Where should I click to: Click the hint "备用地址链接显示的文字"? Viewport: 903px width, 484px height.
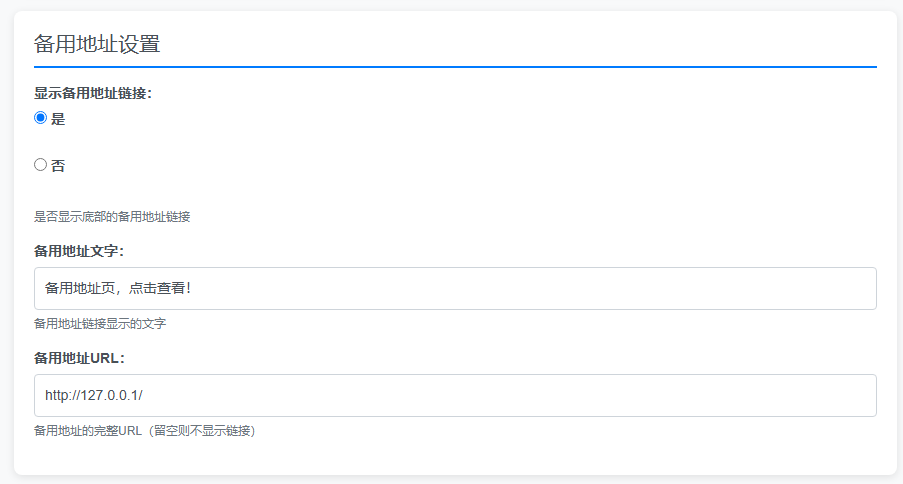[x=100, y=324]
